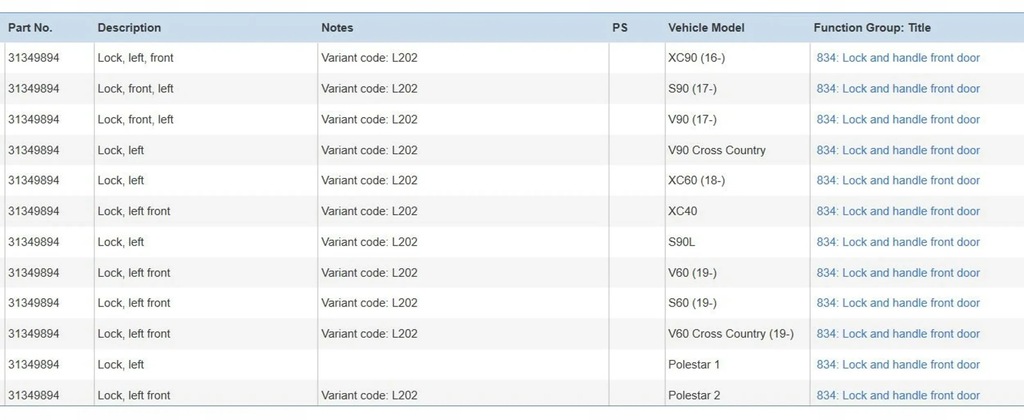This screenshot has height=420, width=1024.
Task: Click the empty Notes cell in Polestar 1 row
Action: tap(463, 365)
